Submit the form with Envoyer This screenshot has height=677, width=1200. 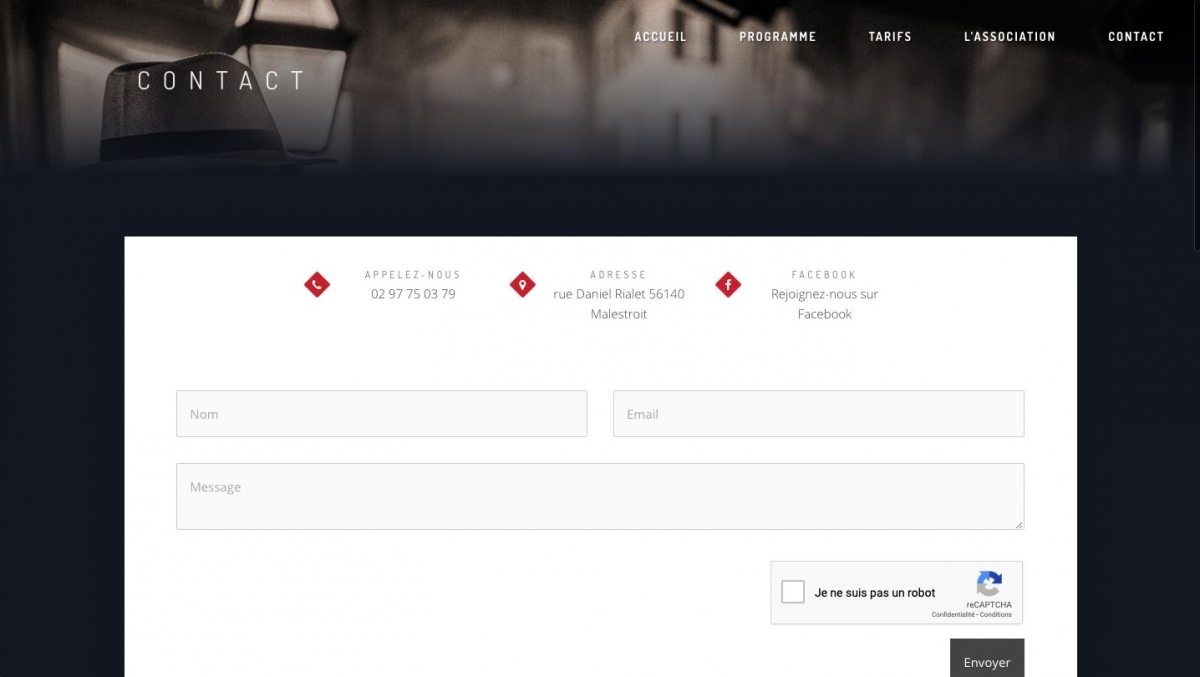[x=987, y=659]
